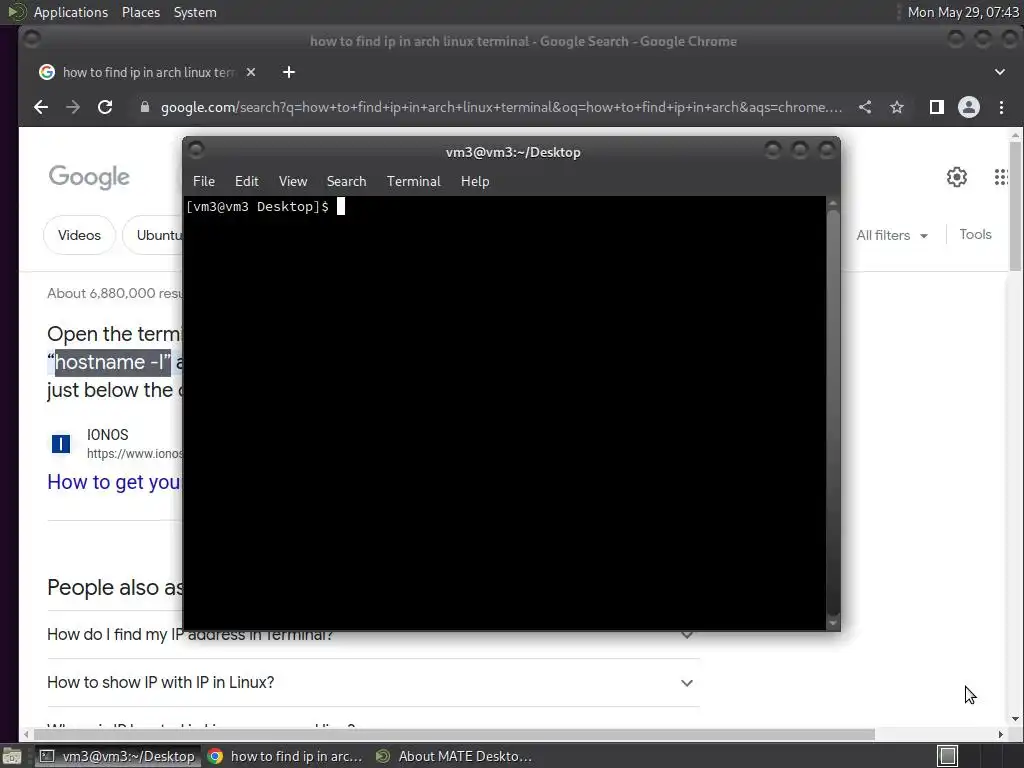
Task: Open the Terminal menu
Action: coord(413,182)
